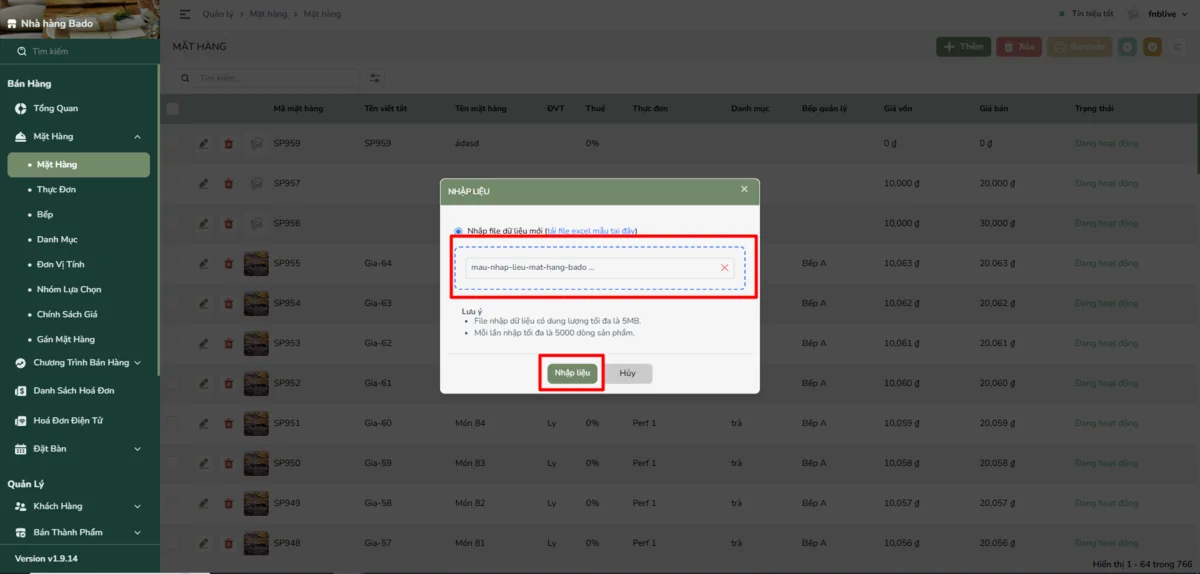Select Nhập file dữ liệu mới radio
The image size is (1200, 574).
point(458,231)
